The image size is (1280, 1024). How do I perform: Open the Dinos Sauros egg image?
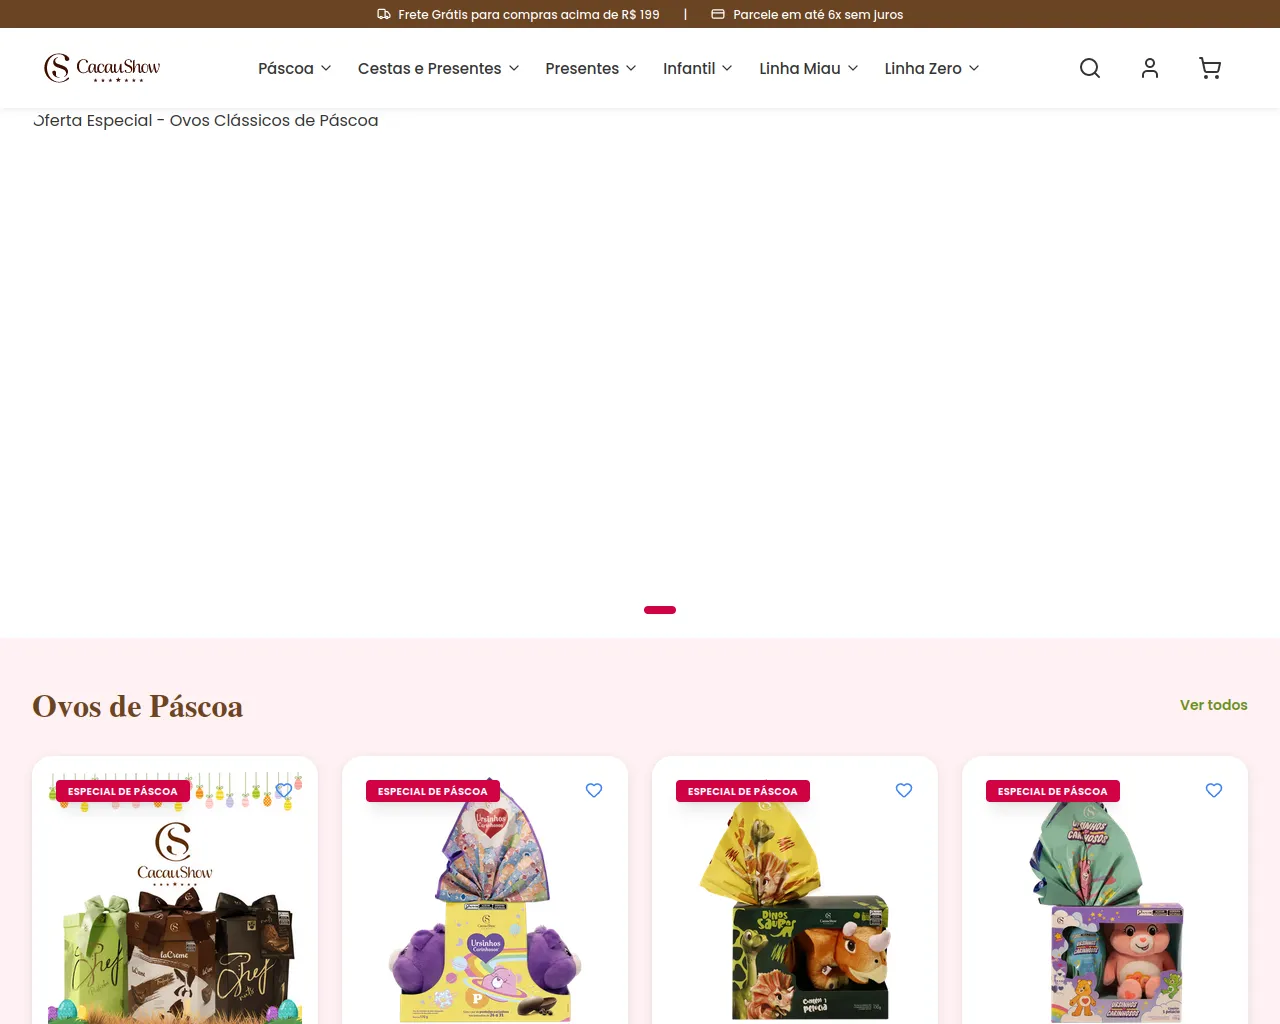click(795, 900)
